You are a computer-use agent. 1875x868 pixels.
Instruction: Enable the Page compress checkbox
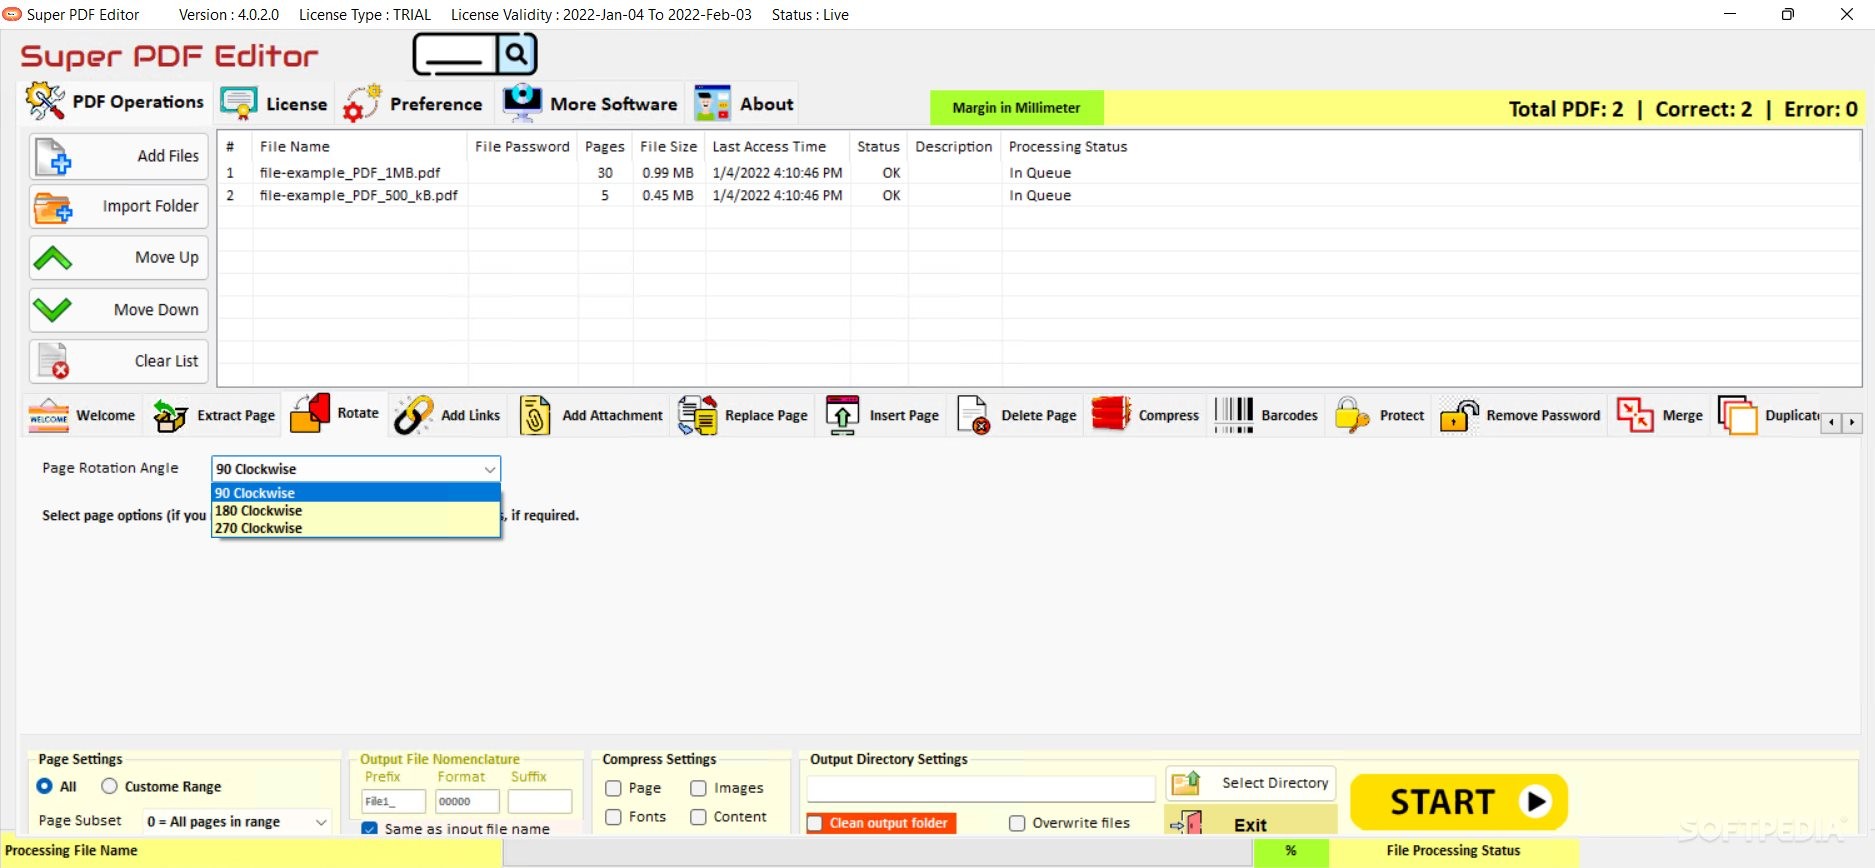pos(613,788)
